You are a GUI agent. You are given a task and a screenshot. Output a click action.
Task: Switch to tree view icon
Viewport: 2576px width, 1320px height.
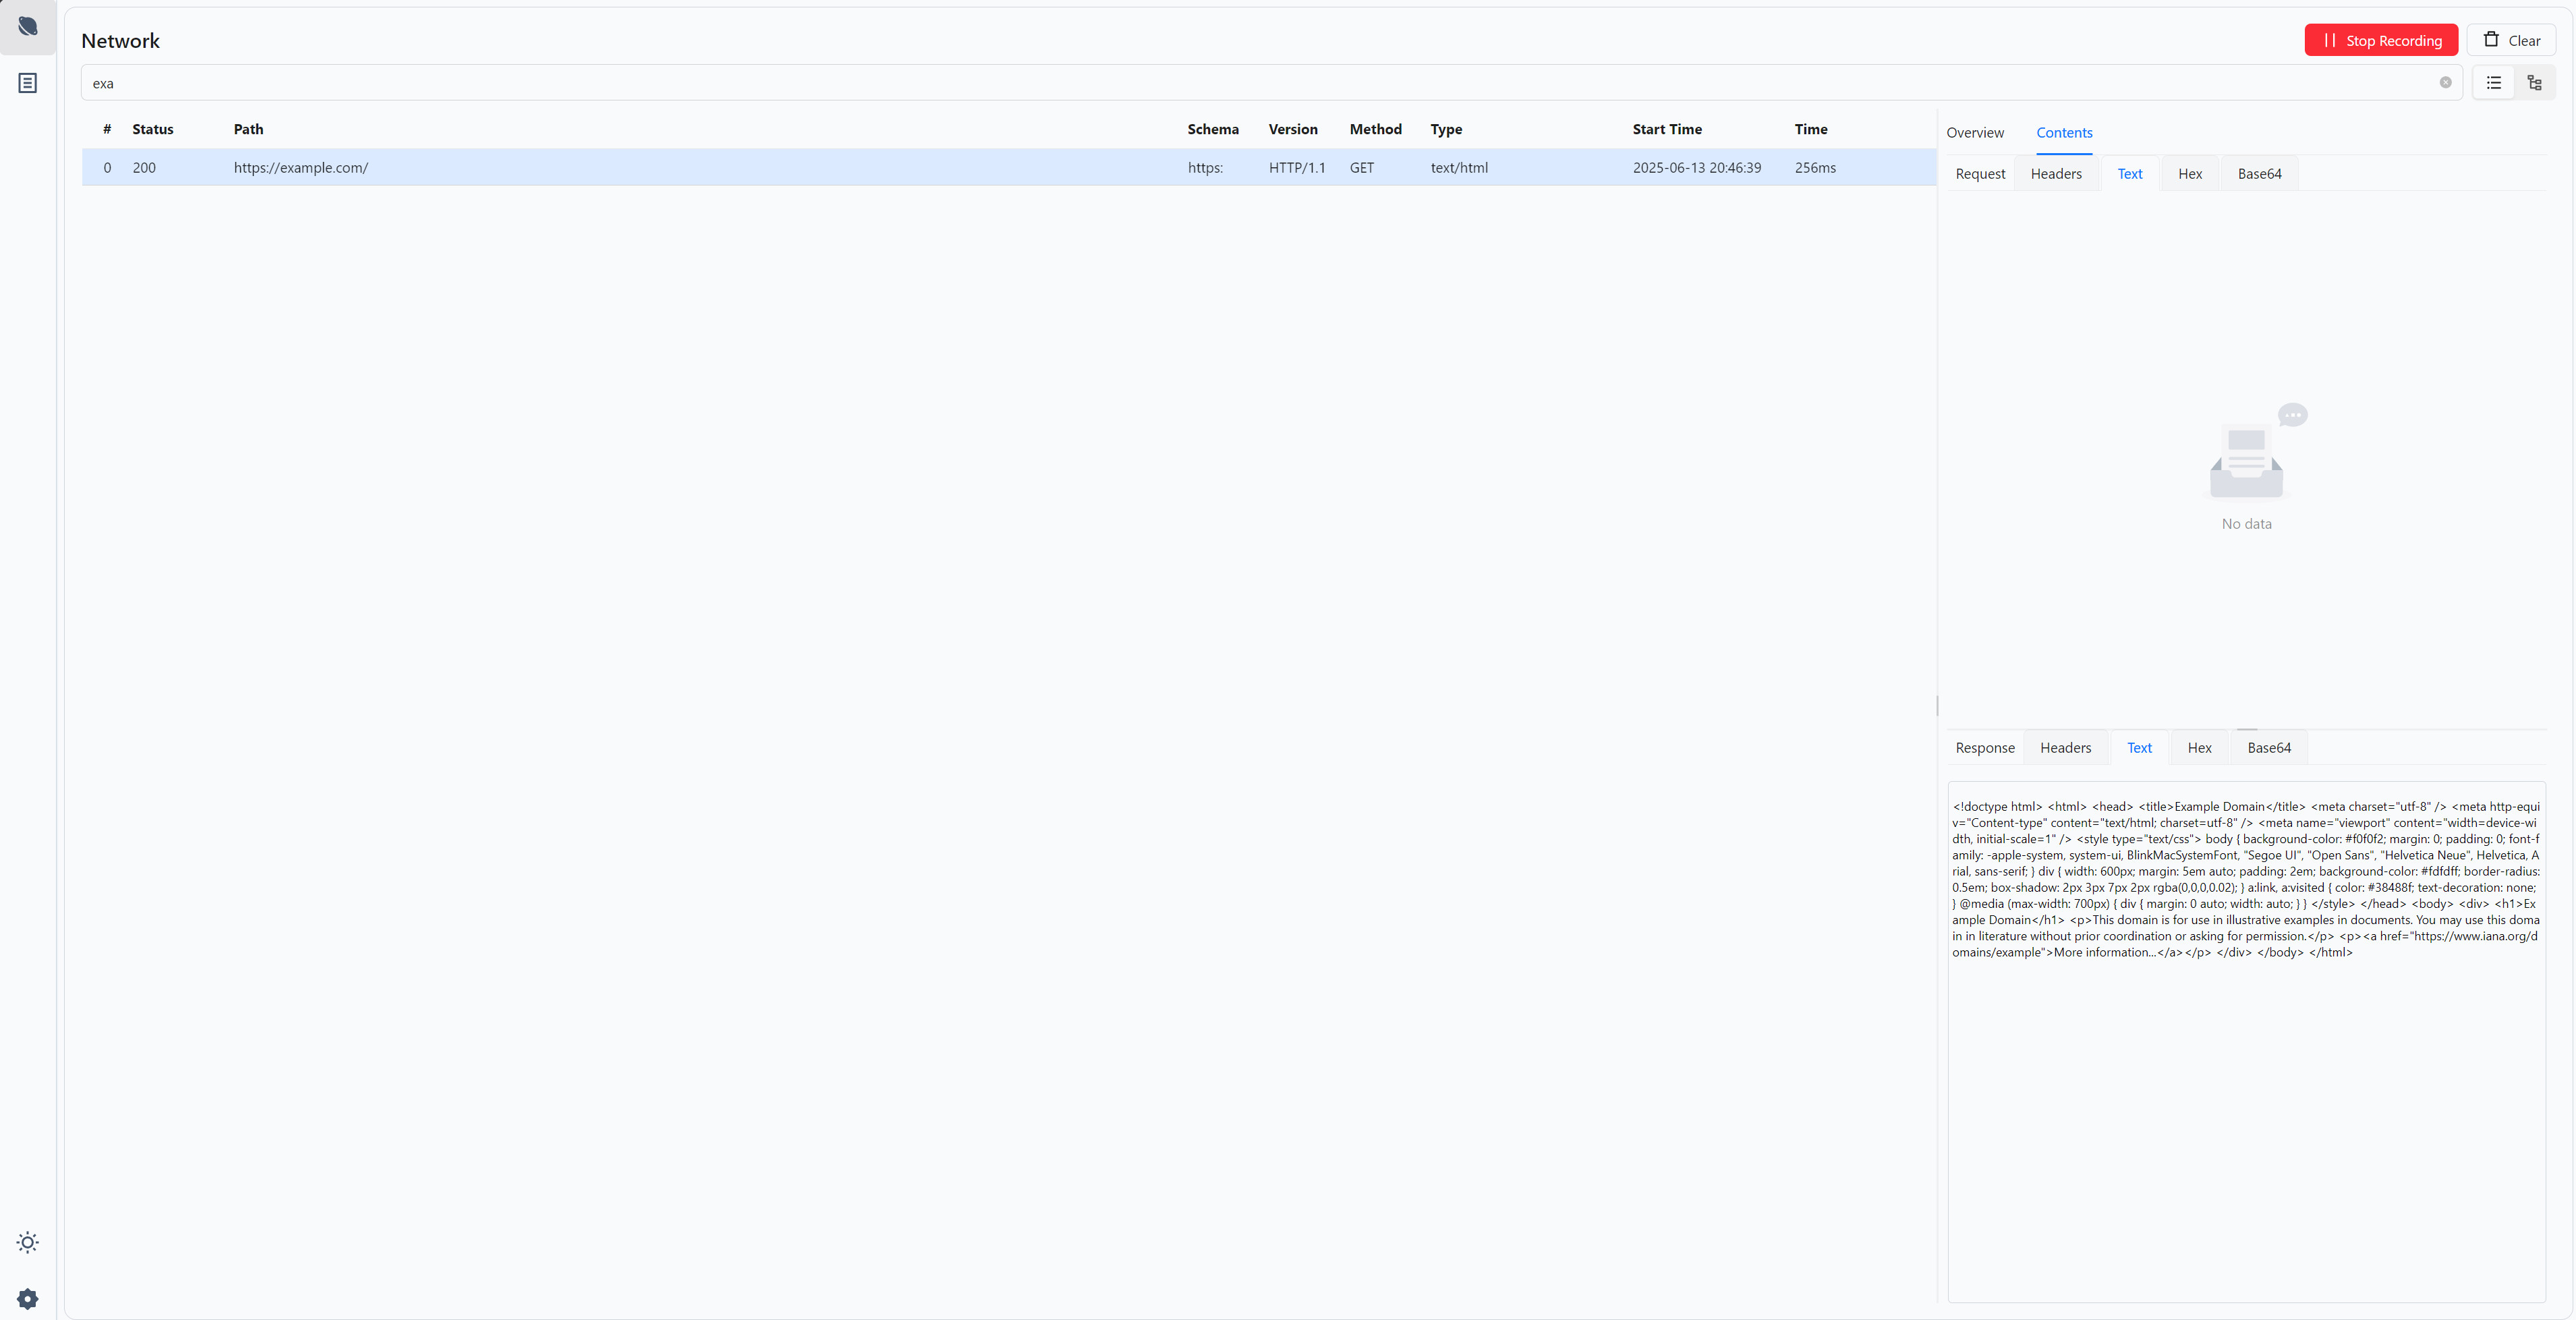coord(2534,83)
